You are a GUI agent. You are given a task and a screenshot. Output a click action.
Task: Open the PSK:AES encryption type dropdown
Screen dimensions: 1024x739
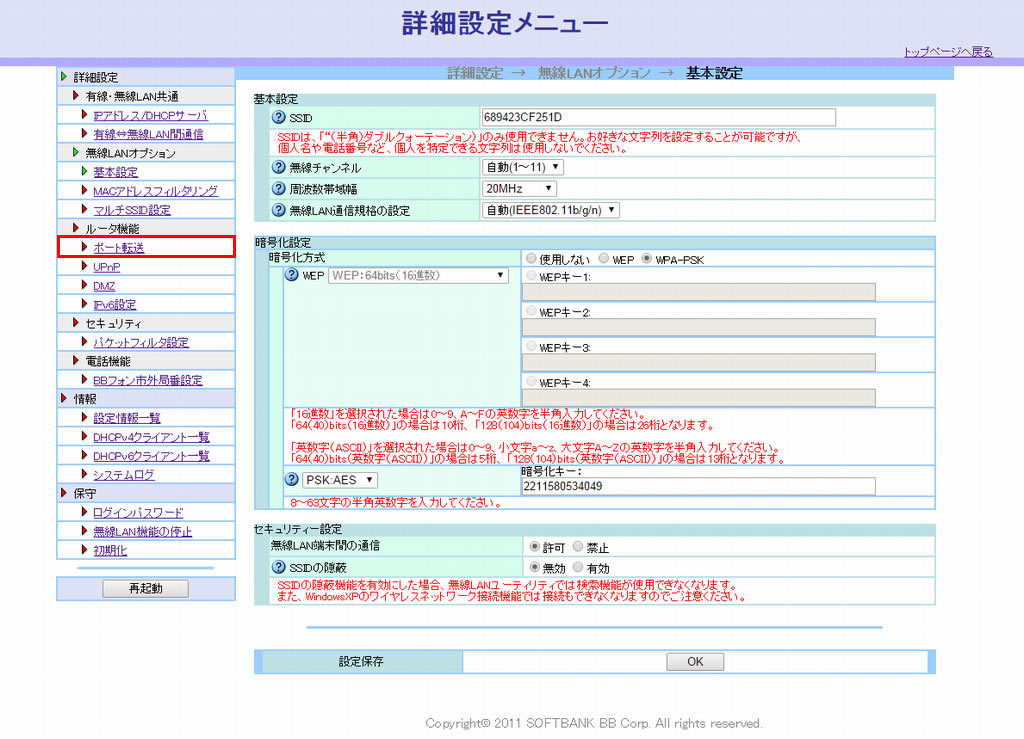click(x=341, y=481)
